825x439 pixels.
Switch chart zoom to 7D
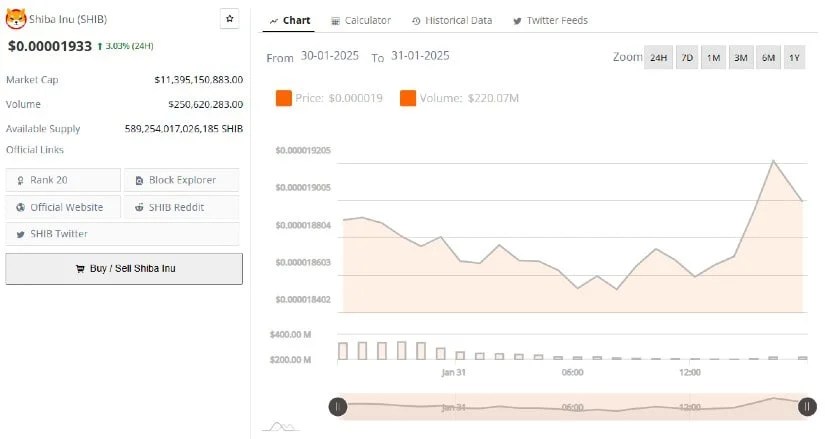click(687, 58)
